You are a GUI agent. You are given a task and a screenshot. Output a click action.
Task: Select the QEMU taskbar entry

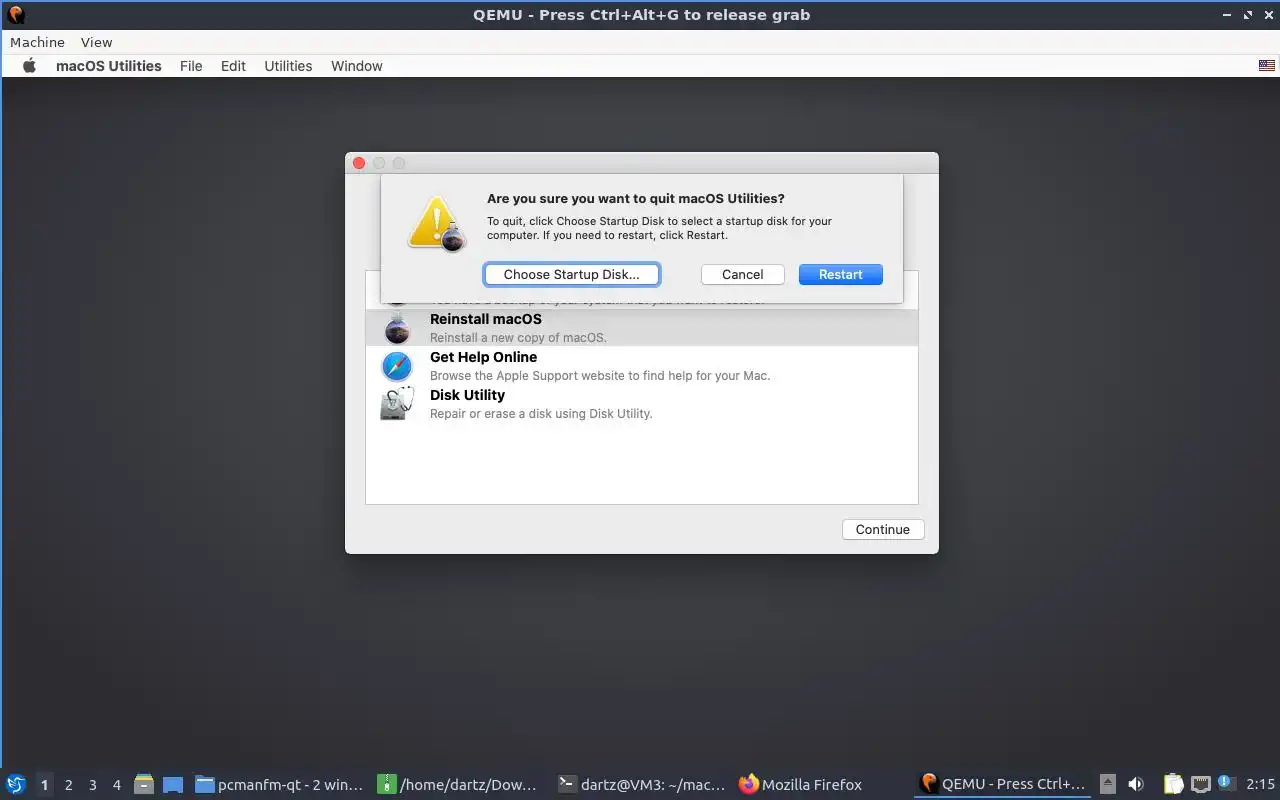tap(1003, 784)
